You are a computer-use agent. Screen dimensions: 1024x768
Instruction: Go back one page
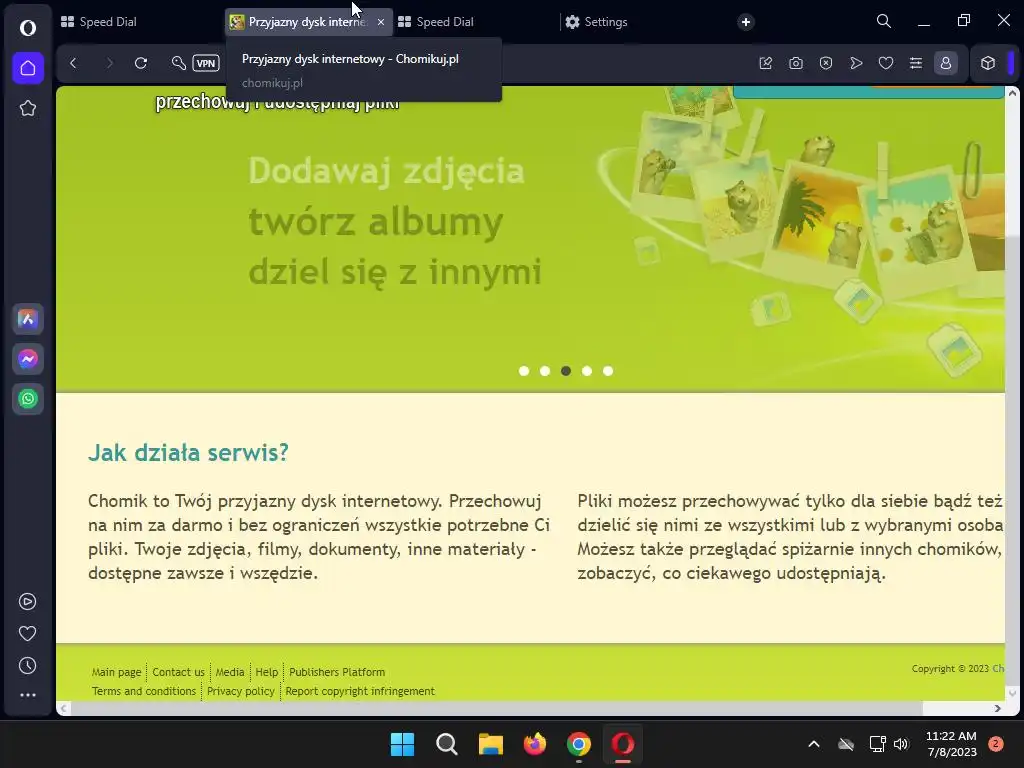[73, 63]
